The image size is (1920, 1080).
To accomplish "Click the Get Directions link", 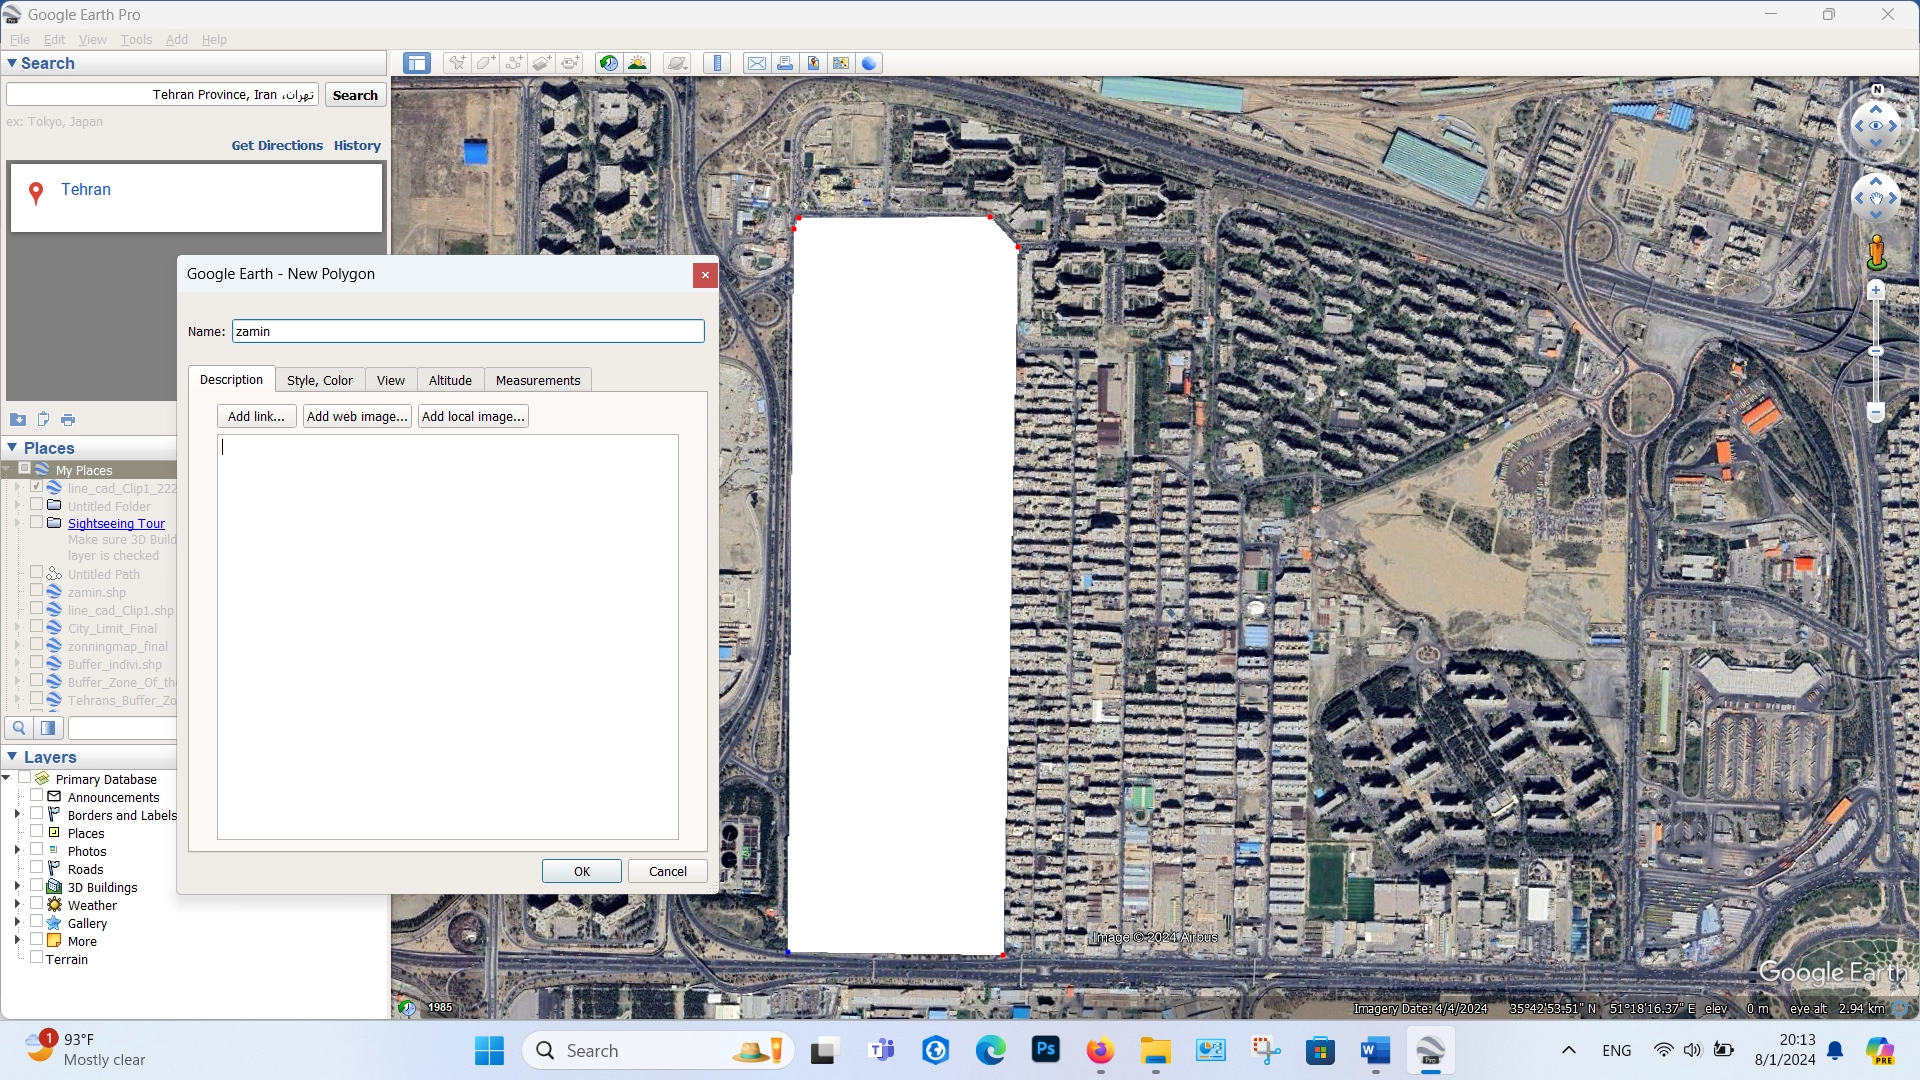I will click(277, 145).
